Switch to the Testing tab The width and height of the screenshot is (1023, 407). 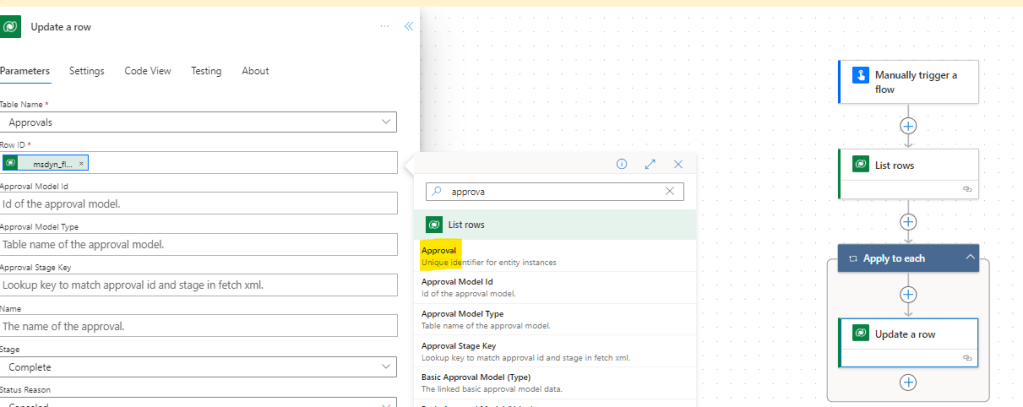pyautogui.click(x=206, y=70)
